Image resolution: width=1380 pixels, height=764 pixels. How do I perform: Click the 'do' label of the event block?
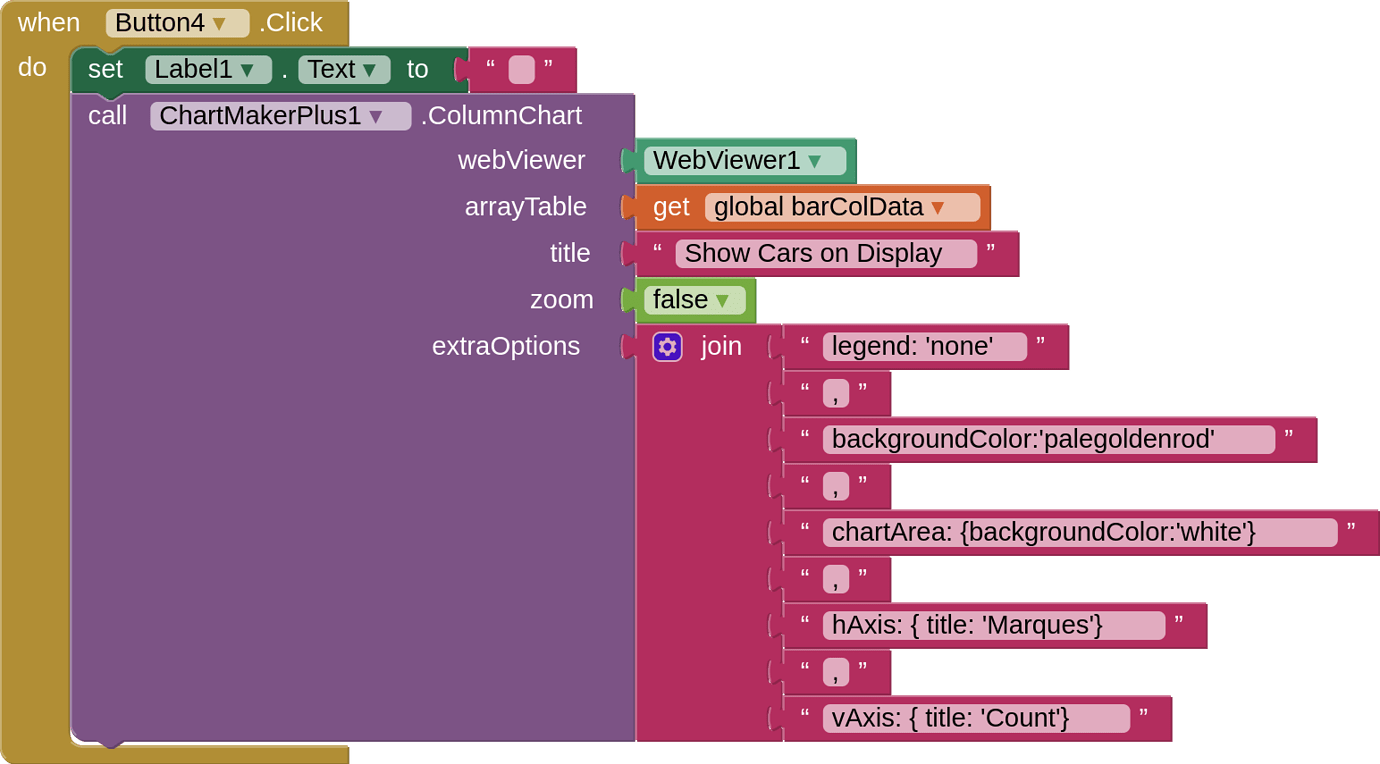point(32,68)
